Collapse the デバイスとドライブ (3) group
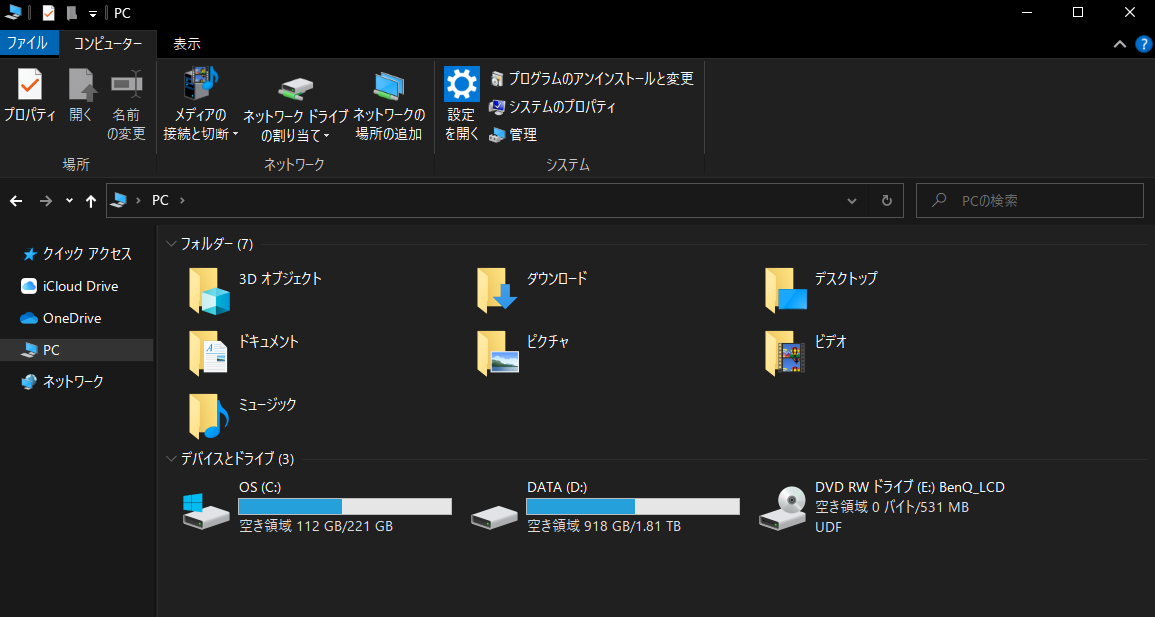The image size is (1155, 617). (x=172, y=459)
